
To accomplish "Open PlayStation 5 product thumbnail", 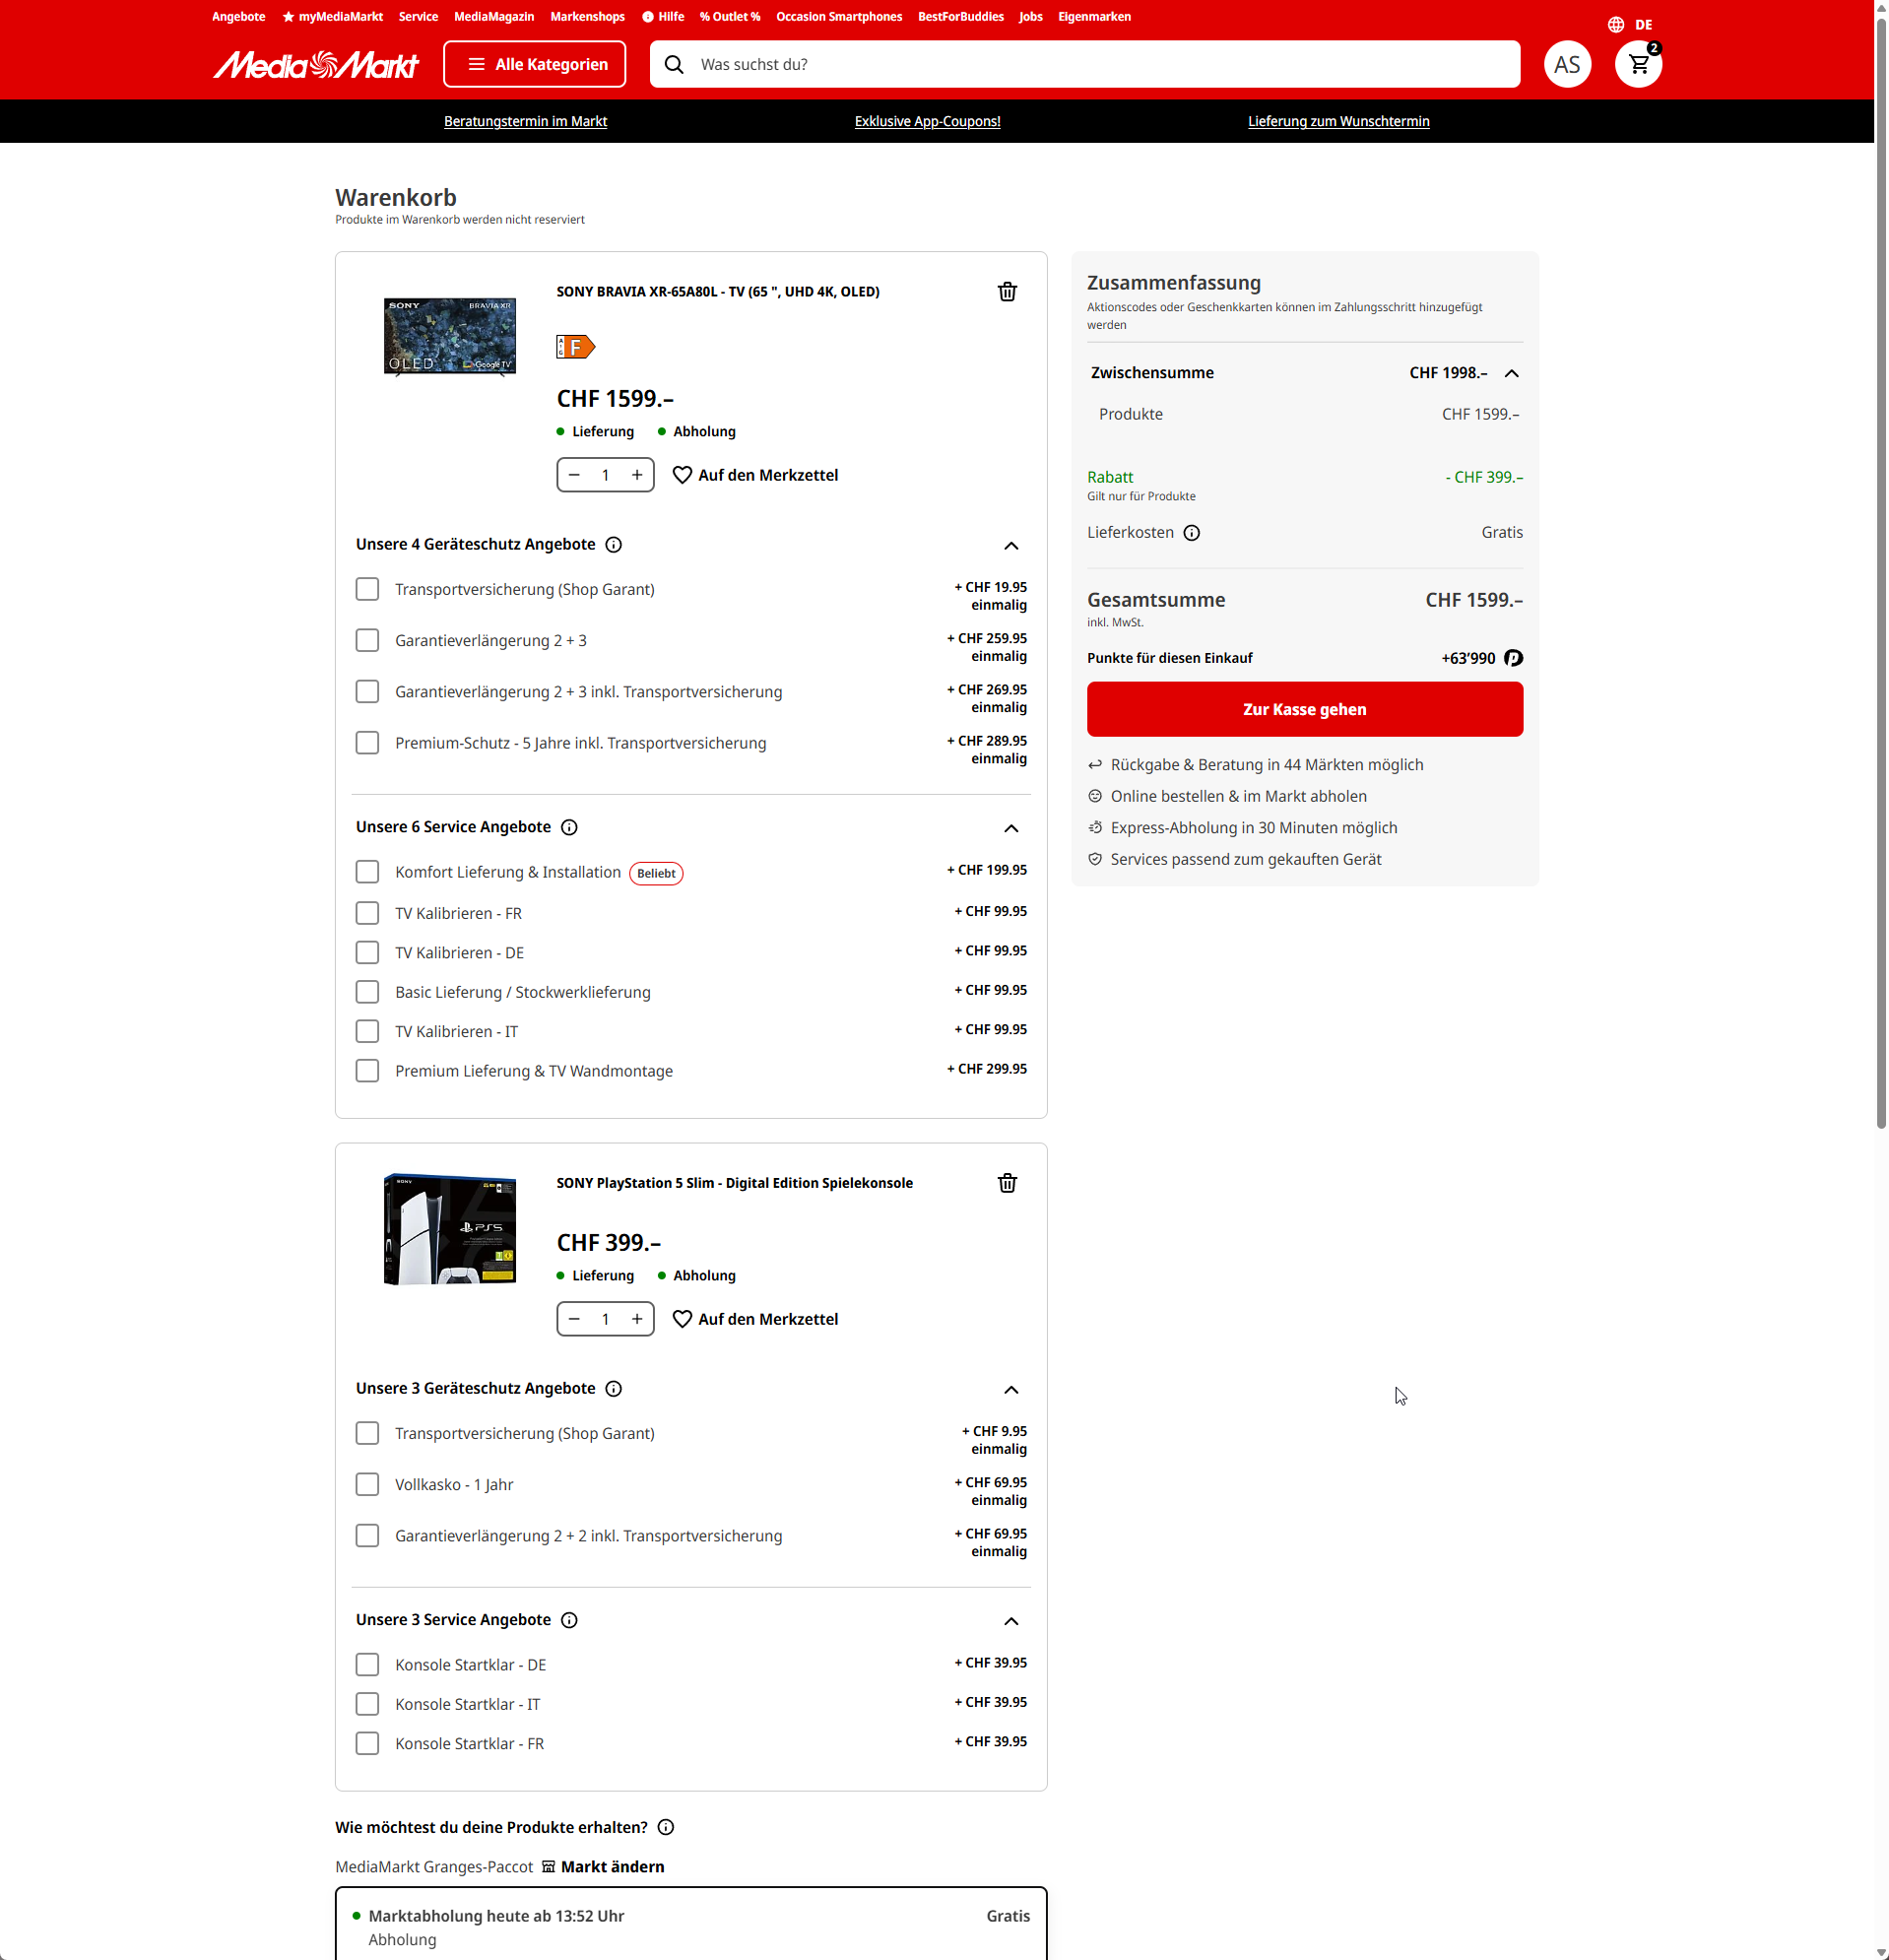I will tap(450, 1229).
